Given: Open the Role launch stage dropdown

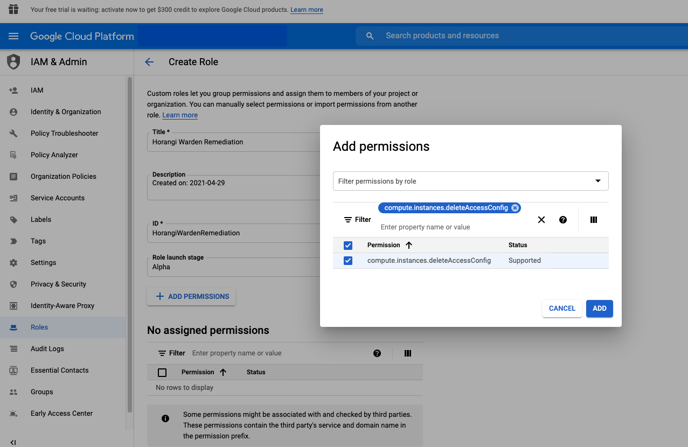Looking at the screenshot, I should (235, 264).
